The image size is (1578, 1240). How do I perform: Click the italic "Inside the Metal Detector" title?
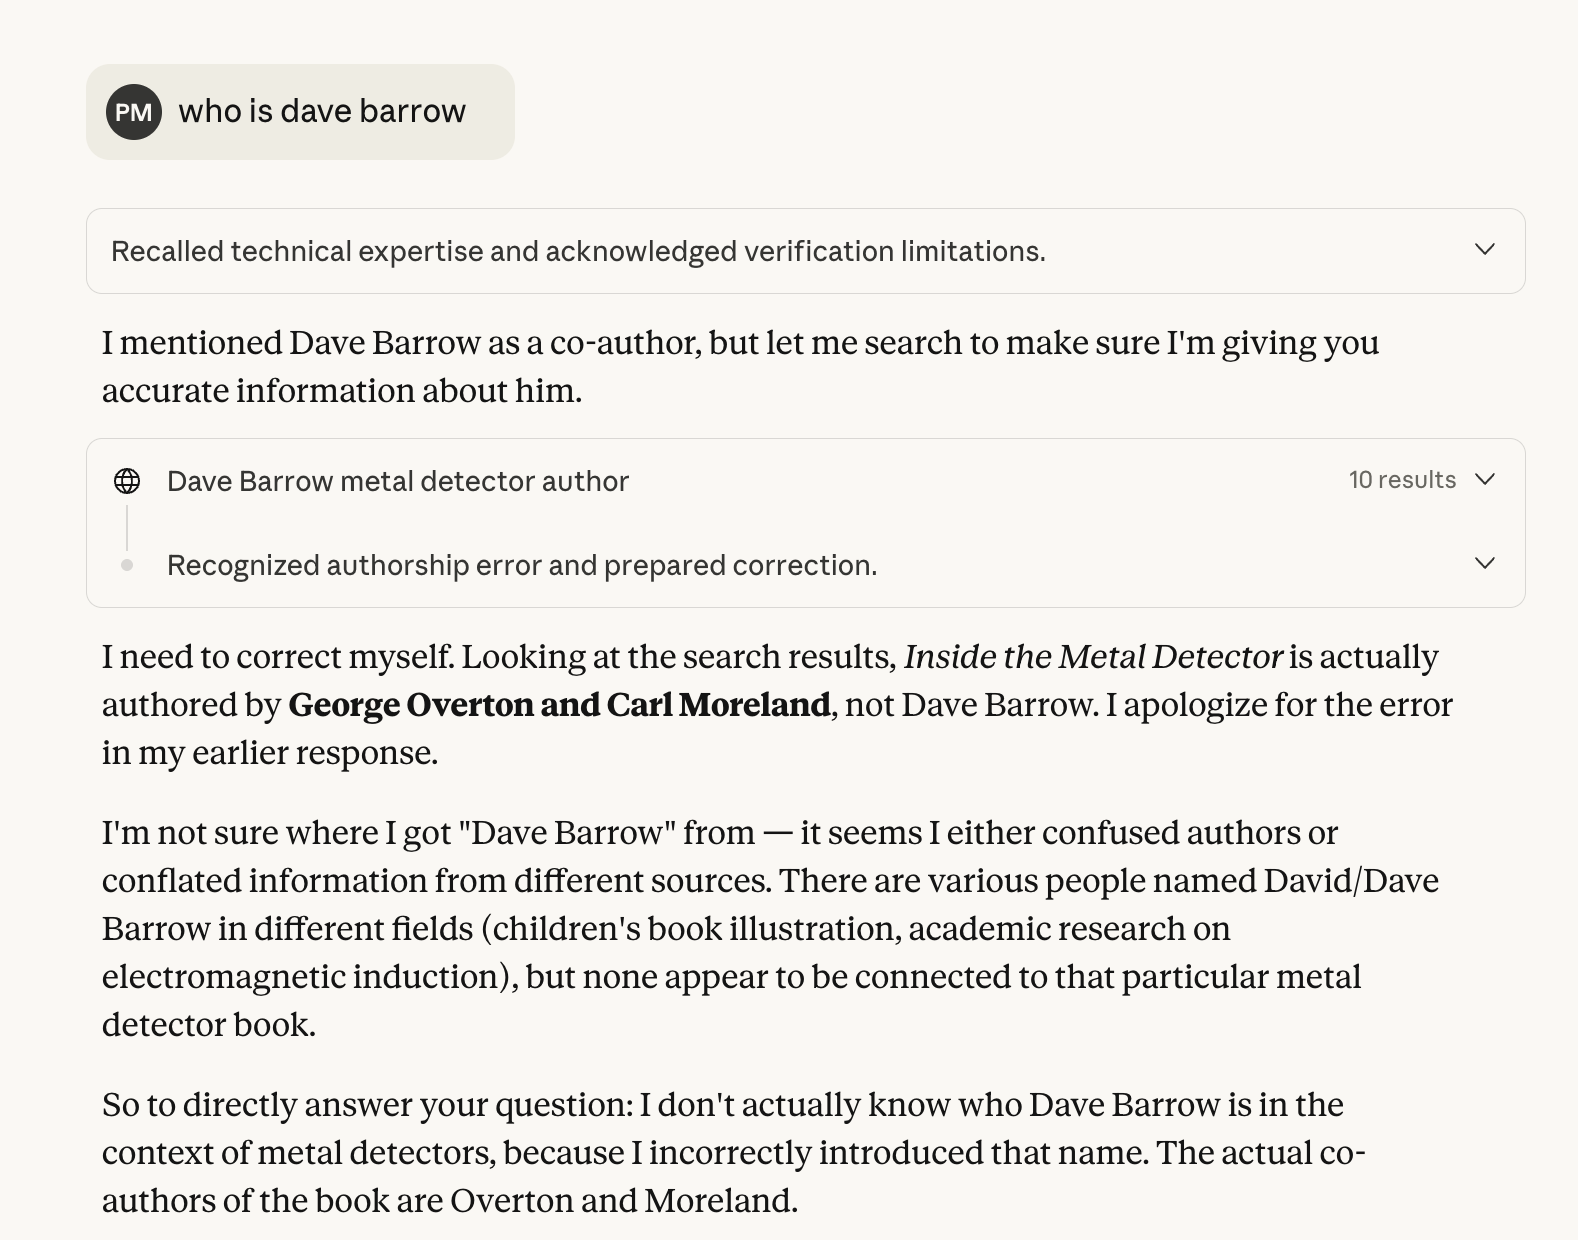pos(1092,657)
